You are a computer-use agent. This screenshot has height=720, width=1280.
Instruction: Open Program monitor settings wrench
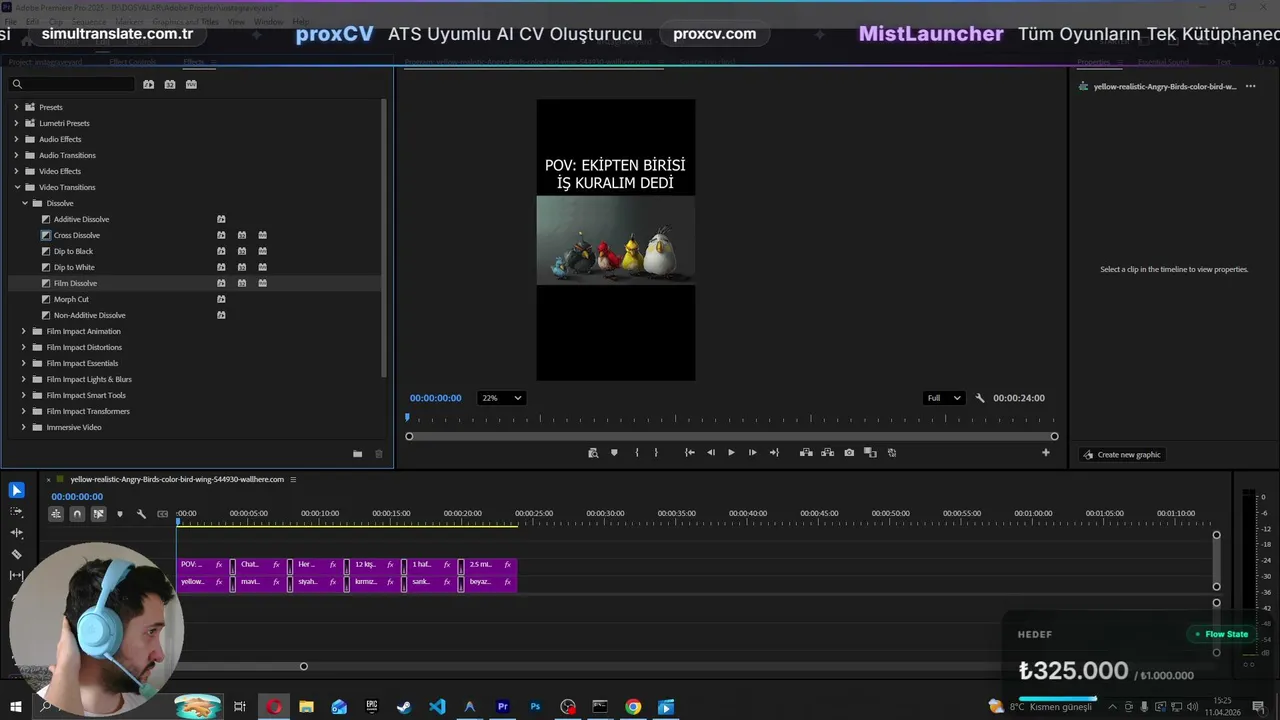point(980,398)
